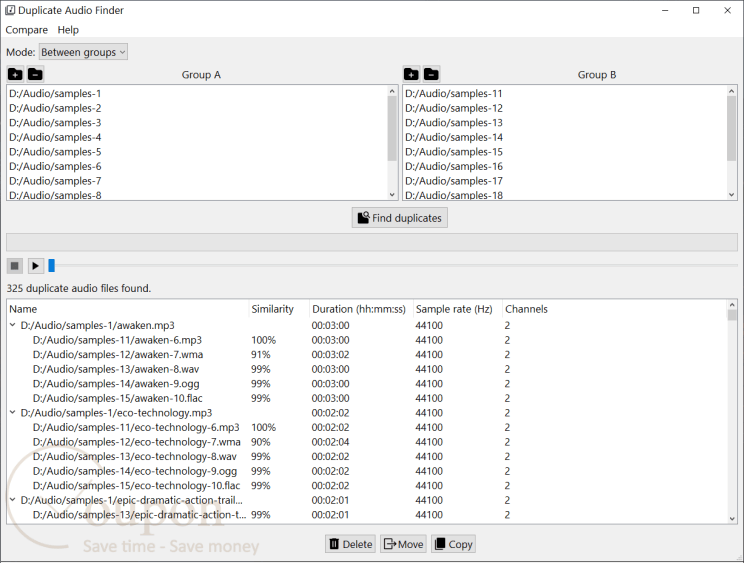Select awaken-7.wma result row
This screenshot has width=744, height=563.
click(367, 355)
